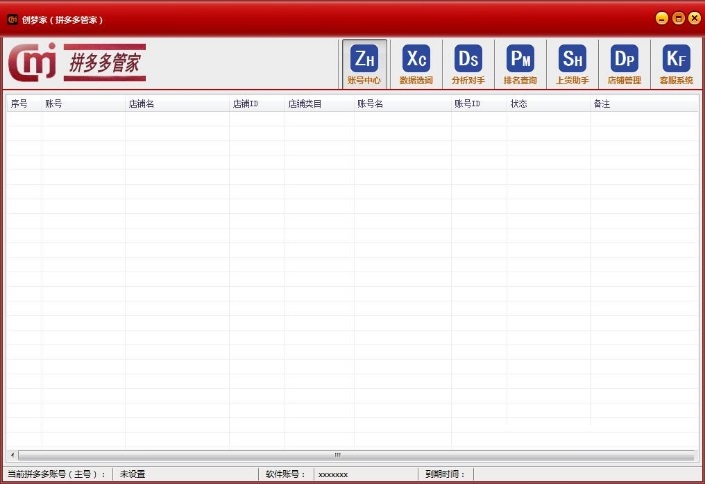Sort by 账号ID column header
Image resolution: width=705 pixels, height=484 pixels.
click(479, 104)
